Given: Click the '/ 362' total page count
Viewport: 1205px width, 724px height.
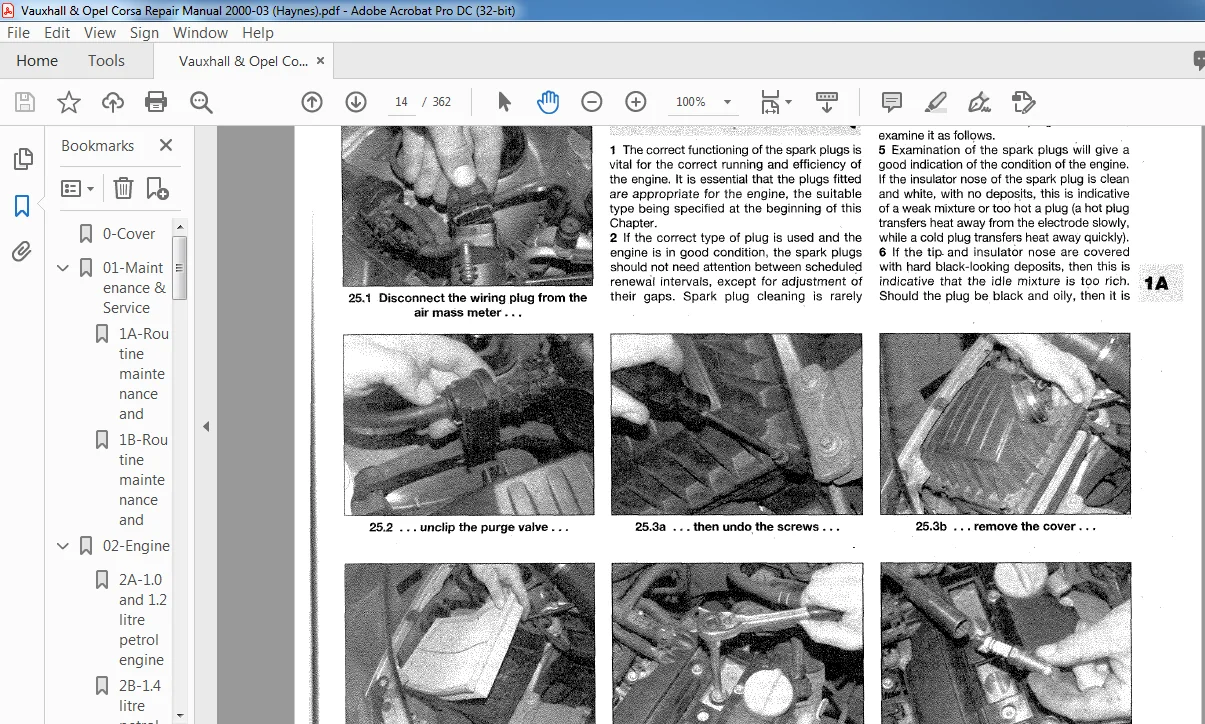Looking at the screenshot, I should point(437,102).
